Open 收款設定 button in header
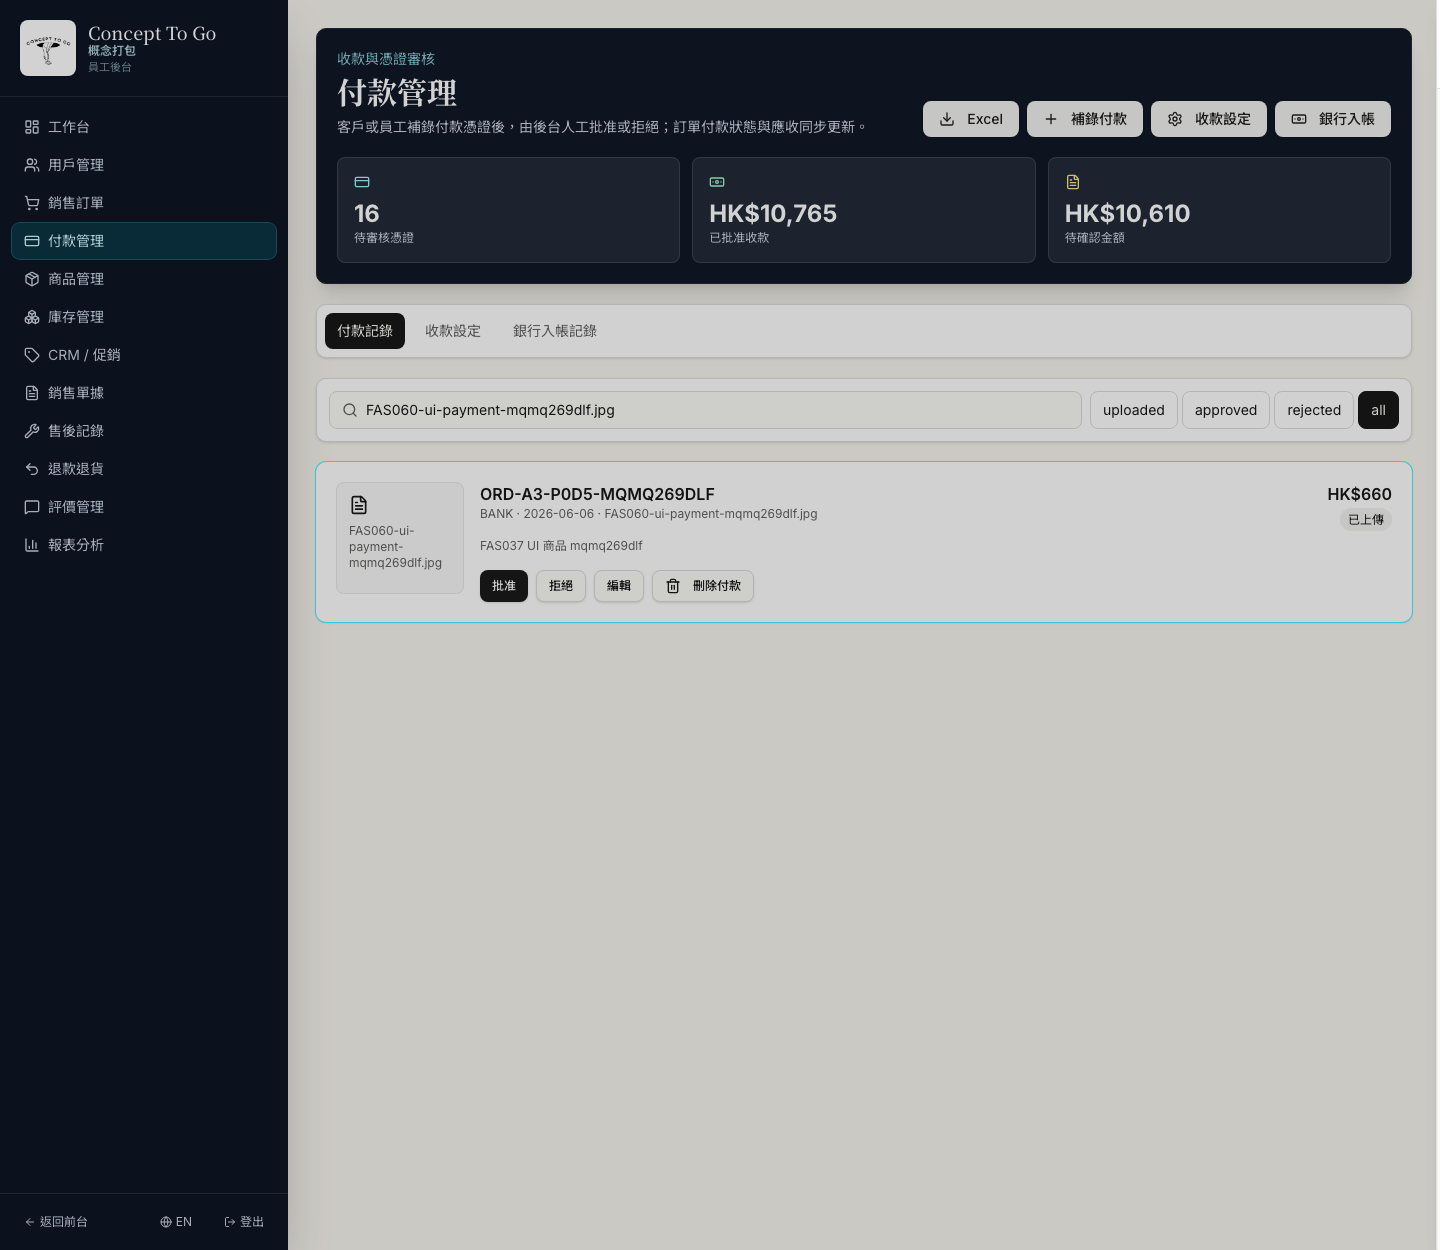 [x=1209, y=119]
